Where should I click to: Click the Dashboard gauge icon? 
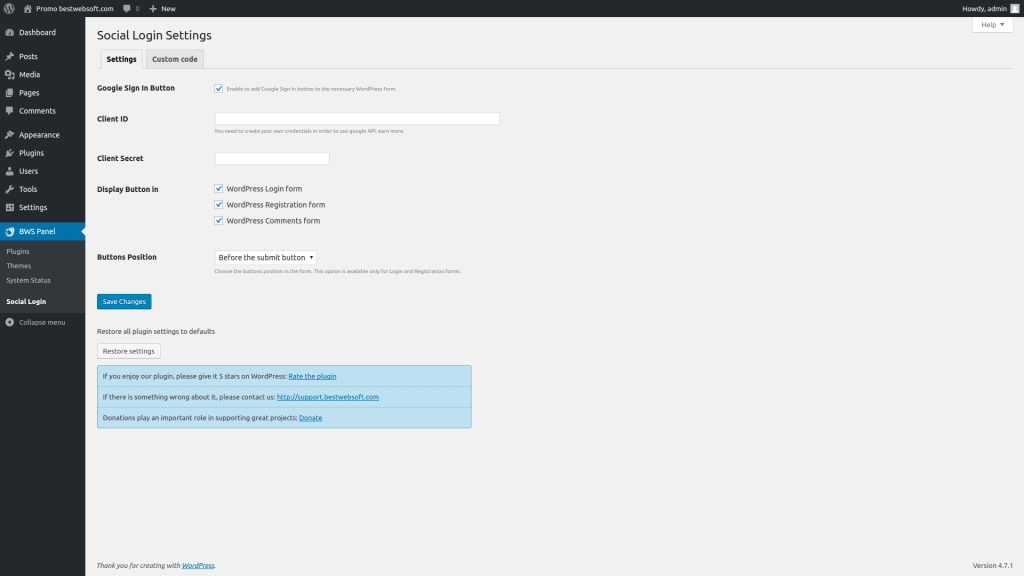coord(10,32)
